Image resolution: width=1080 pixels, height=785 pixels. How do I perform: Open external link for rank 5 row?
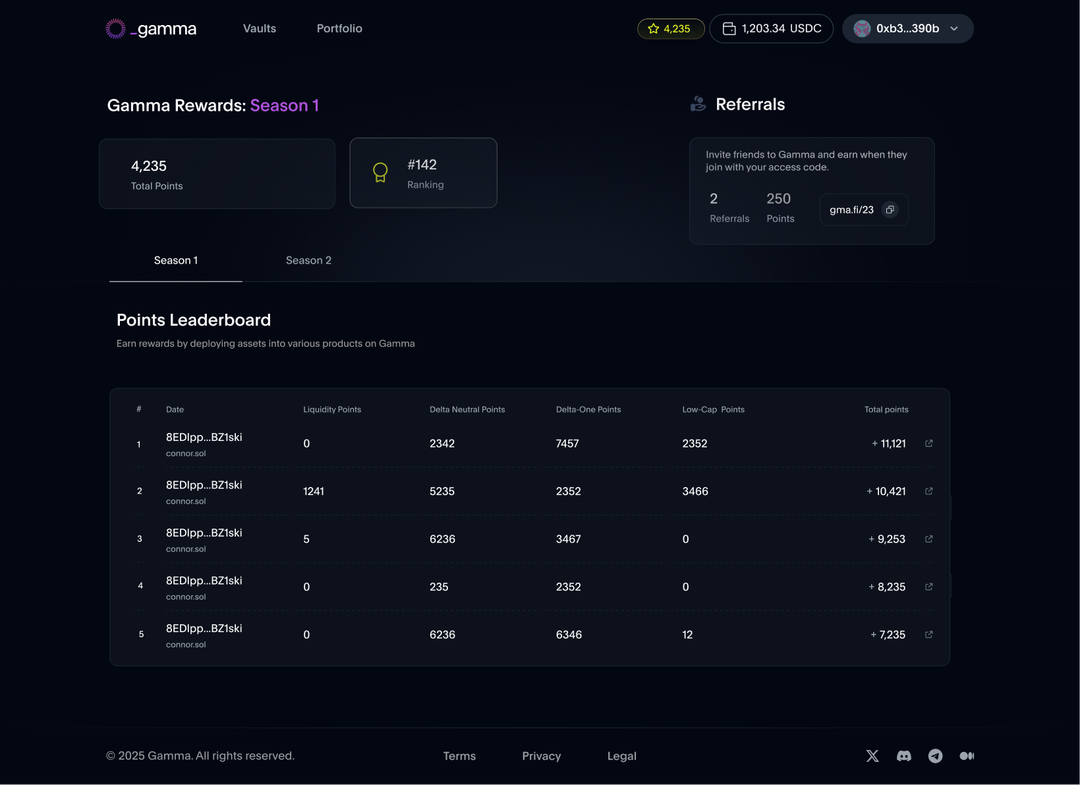tap(928, 635)
